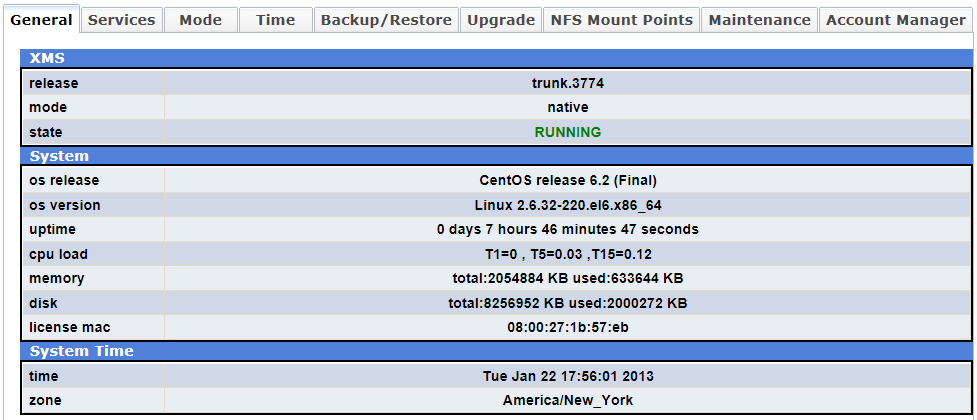Click the System Time section header
Viewport: 977px width, 420px height.
[x=82, y=351]
